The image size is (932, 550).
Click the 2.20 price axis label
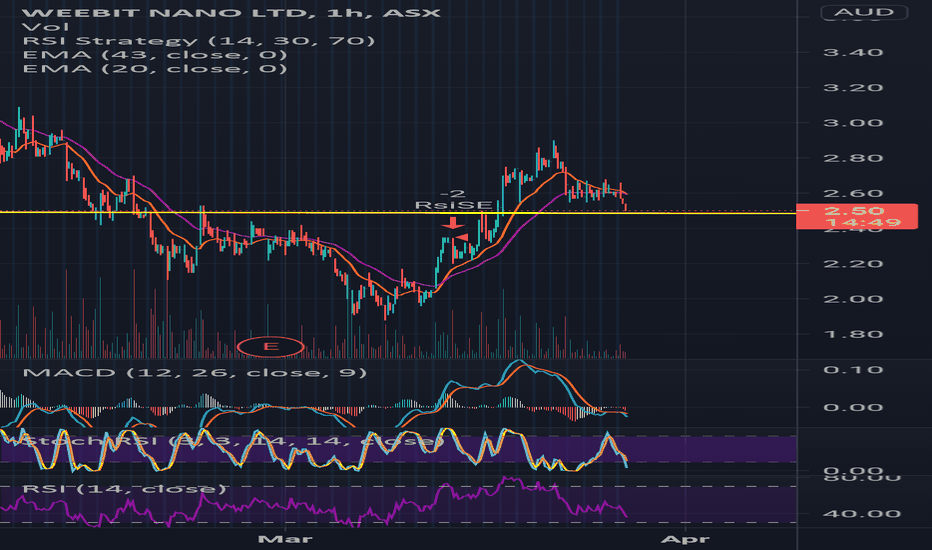(x=853, y=263)
